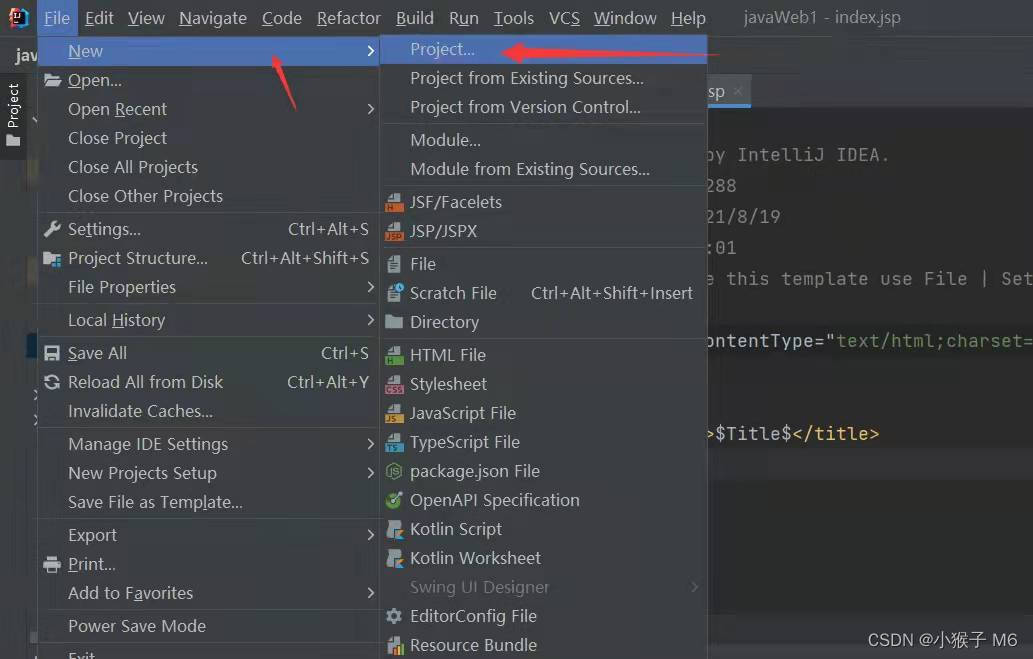Open the View menu
Viewport: 1033px width, 659px height.
(146, 18)
